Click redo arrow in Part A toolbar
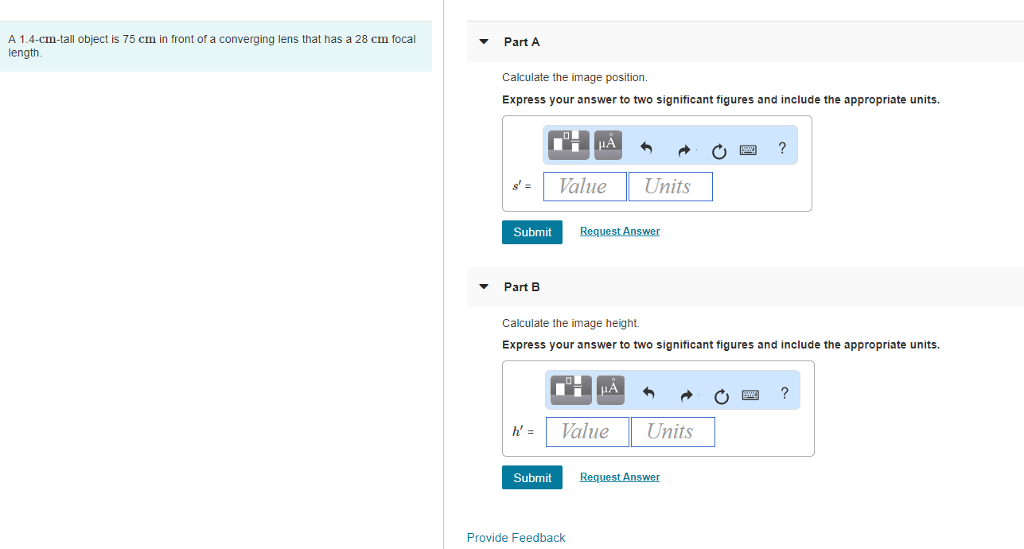Screen dimensions: 1024x549 tap(684, 150)
